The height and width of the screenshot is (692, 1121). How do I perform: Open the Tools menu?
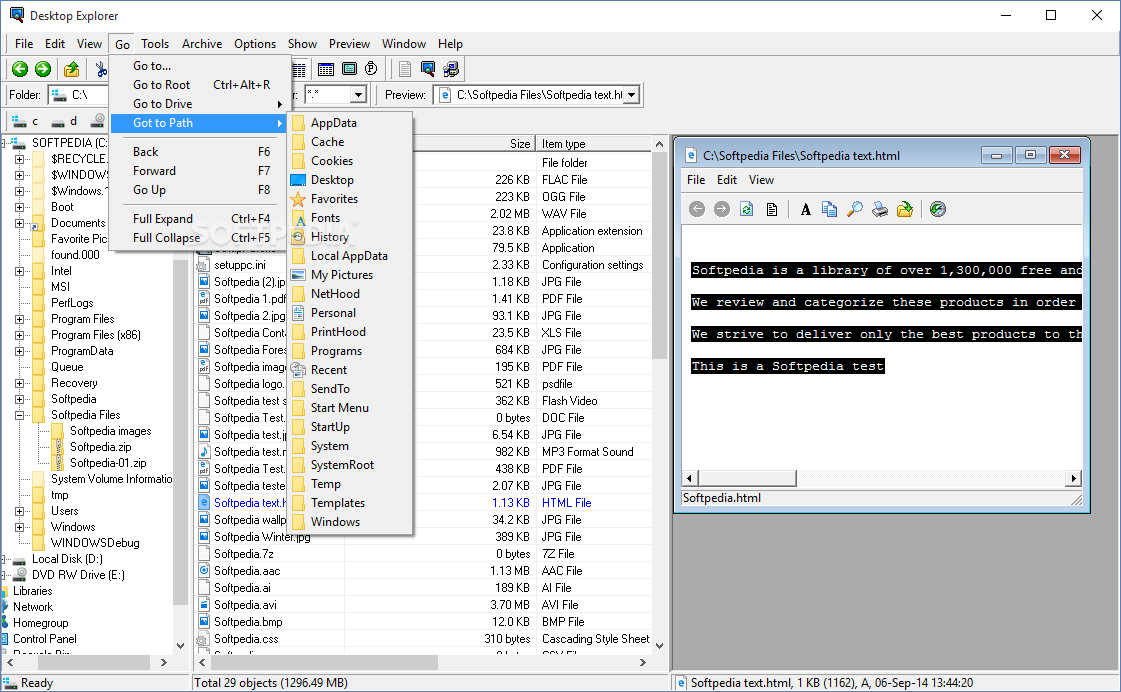click(x=154, y=44)
